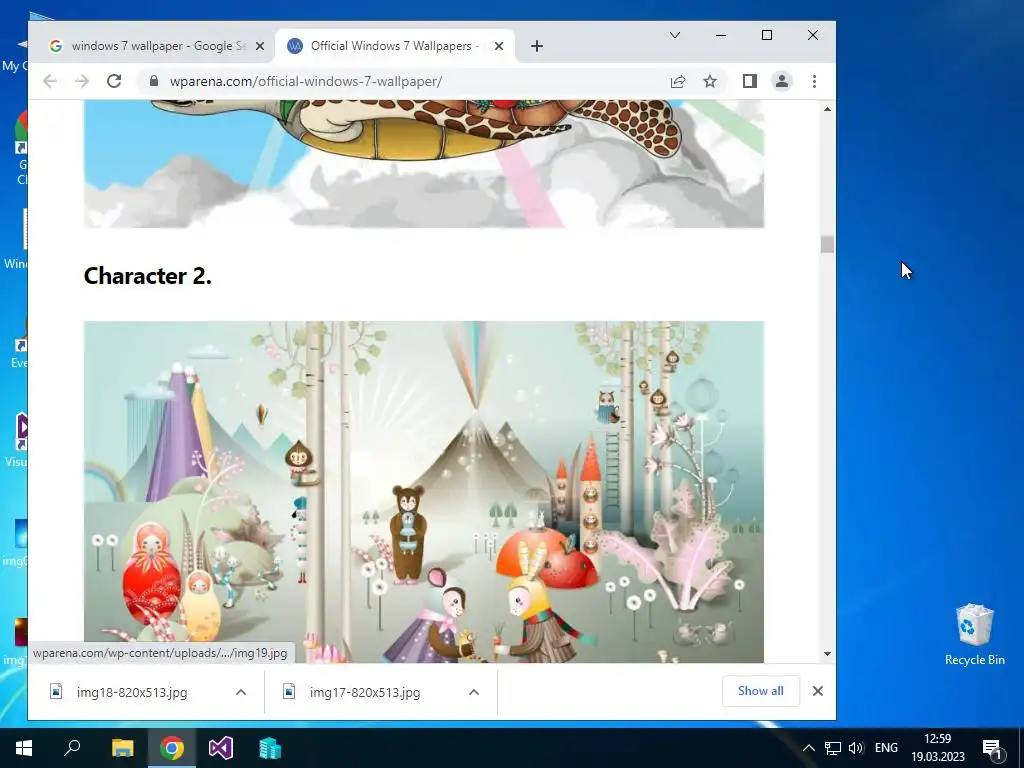Screen dimensions: 1024x768
Task: Show all downloads
Action: pos(761,691)
